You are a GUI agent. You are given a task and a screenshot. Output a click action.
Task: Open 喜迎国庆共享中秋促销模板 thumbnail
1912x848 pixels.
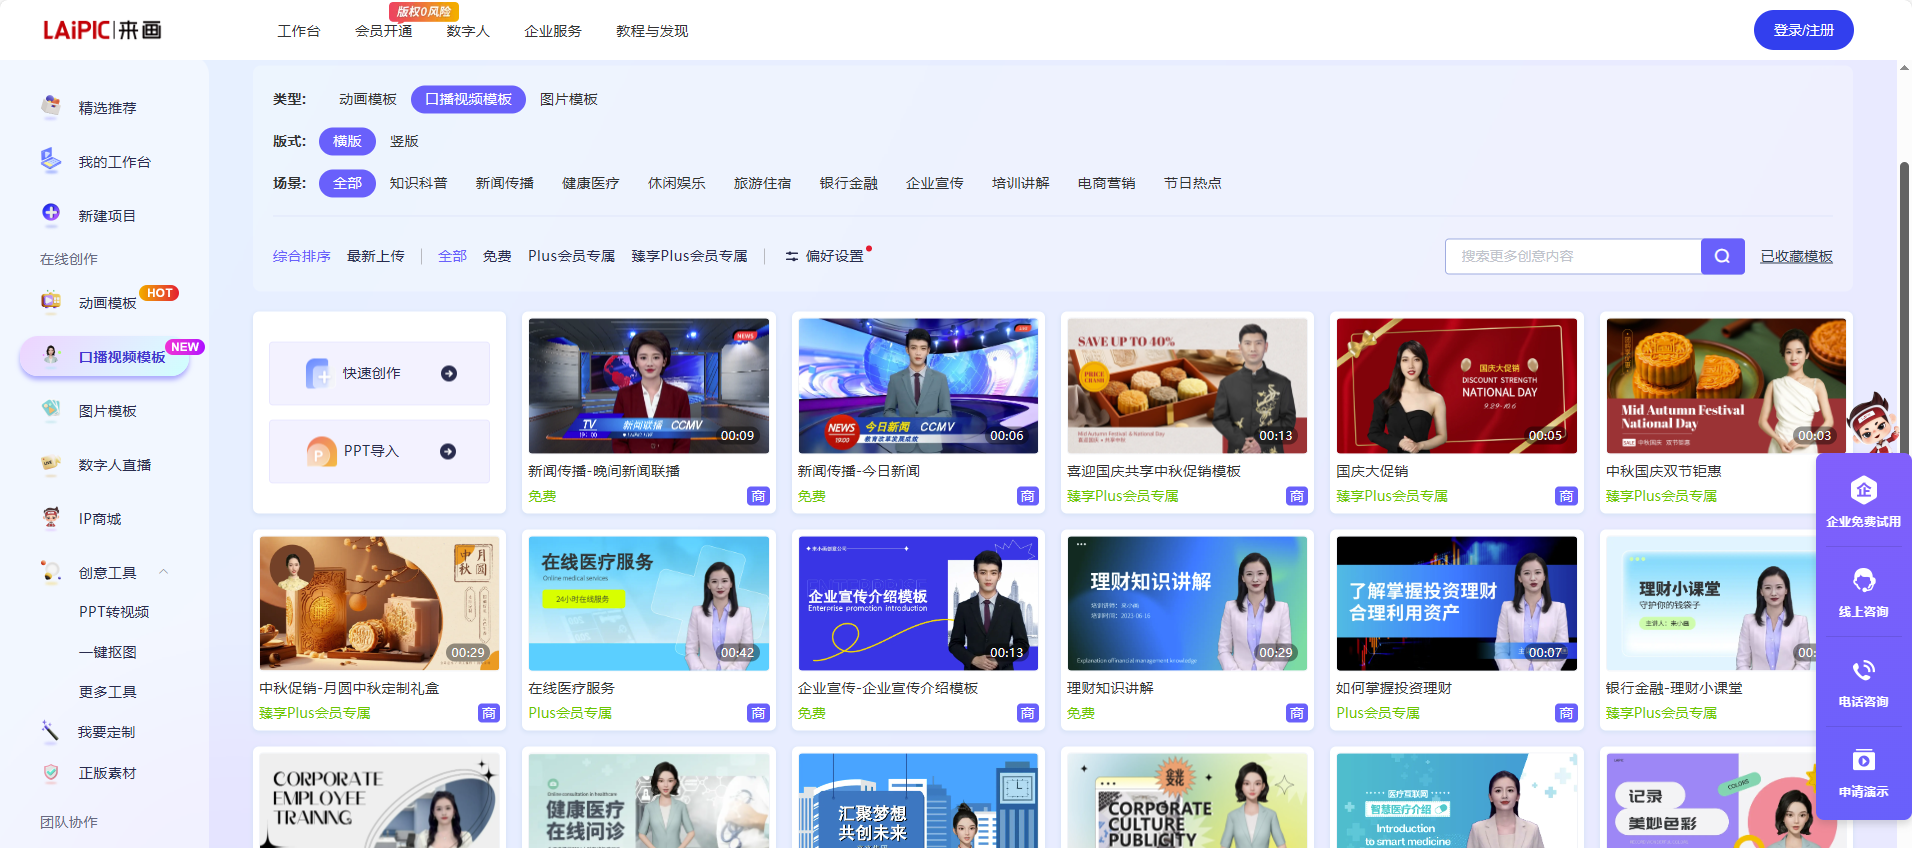click(x=1187, y=386)
